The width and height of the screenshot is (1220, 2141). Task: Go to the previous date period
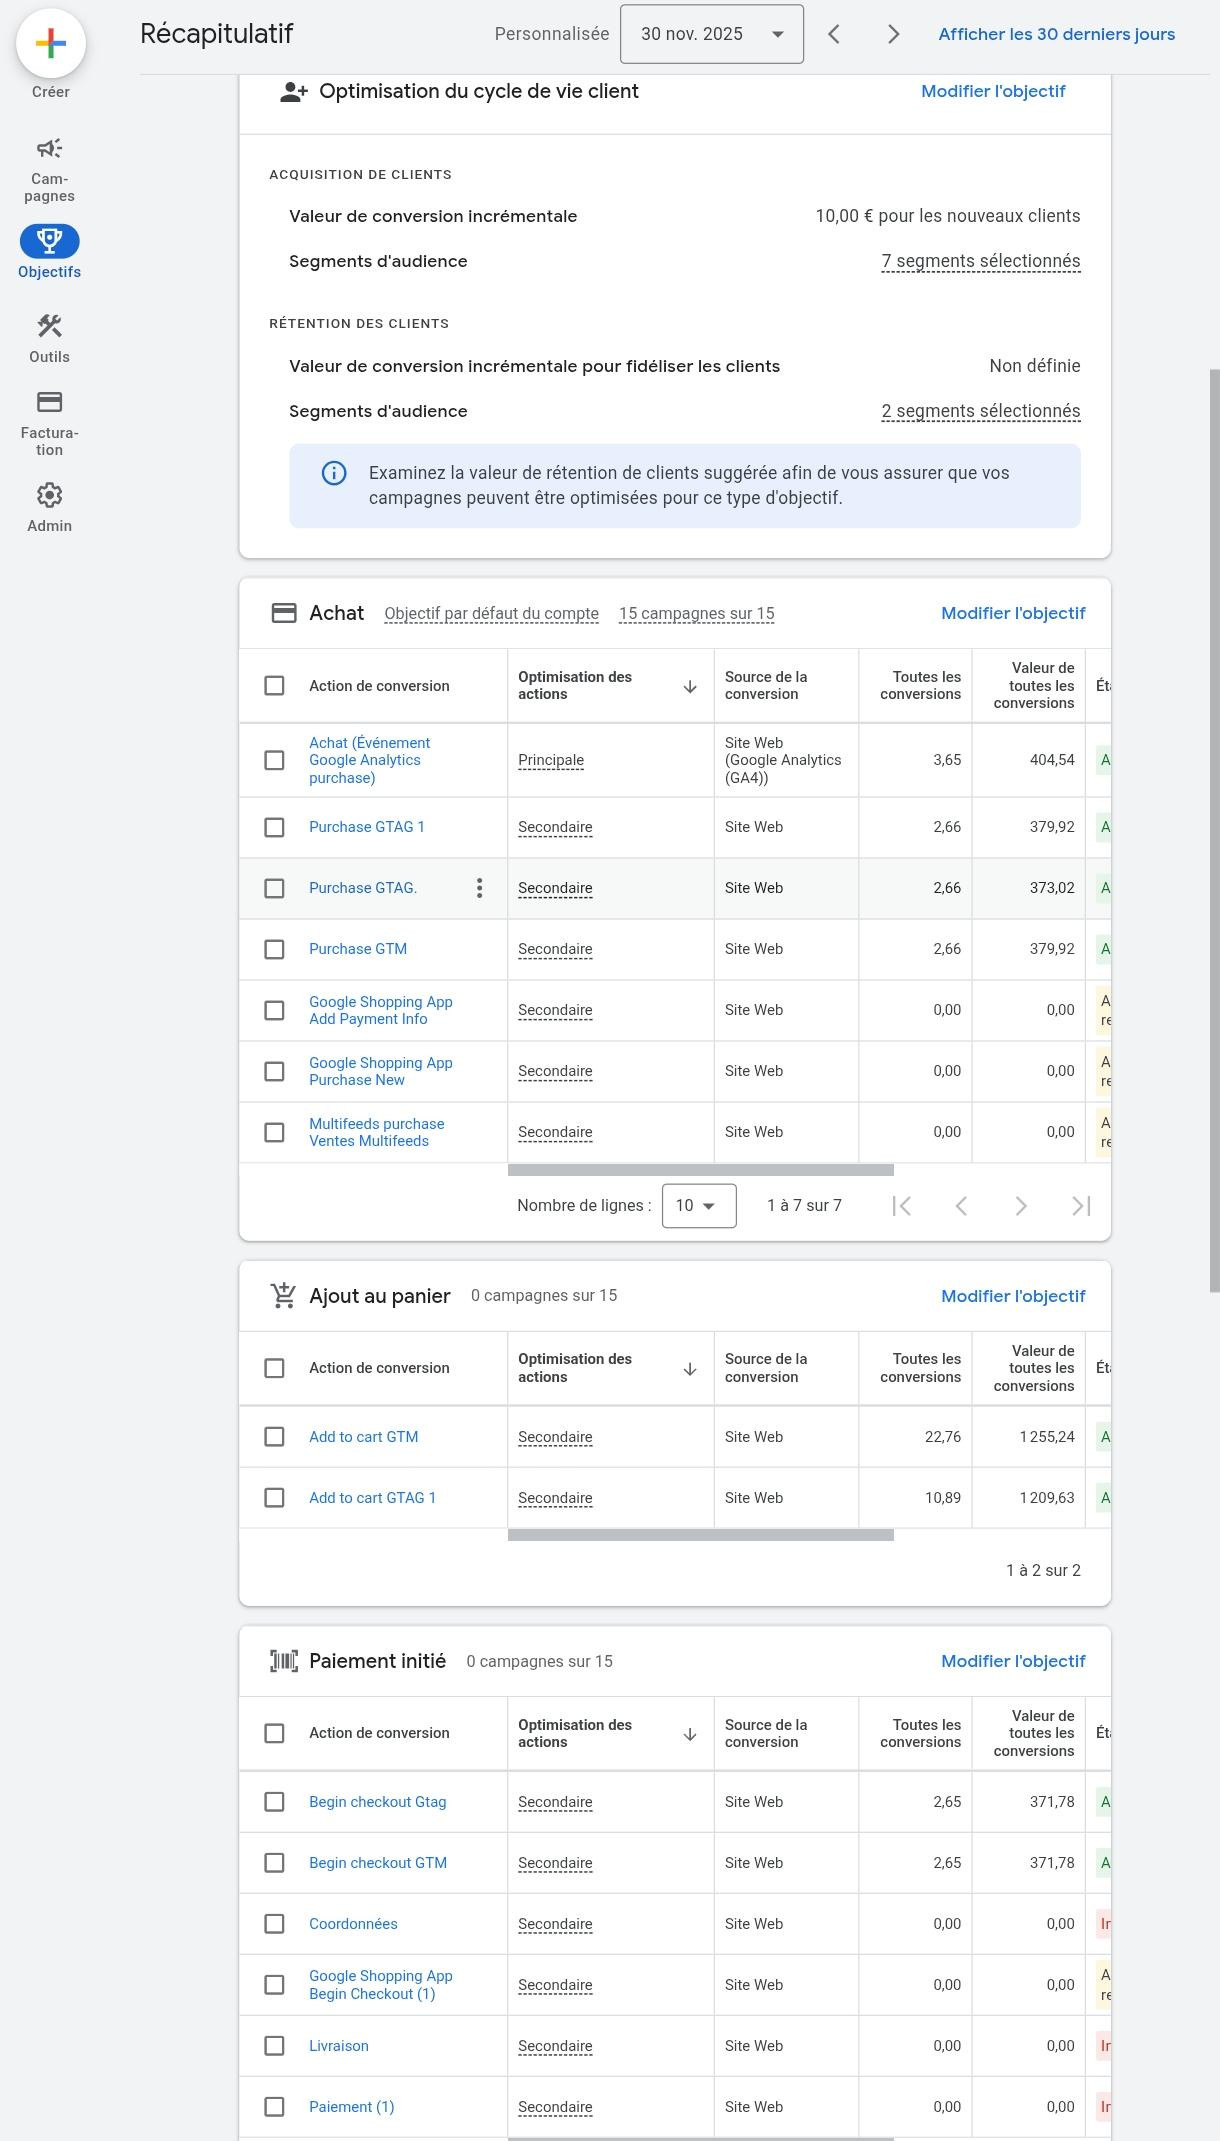tap(833, 34)
